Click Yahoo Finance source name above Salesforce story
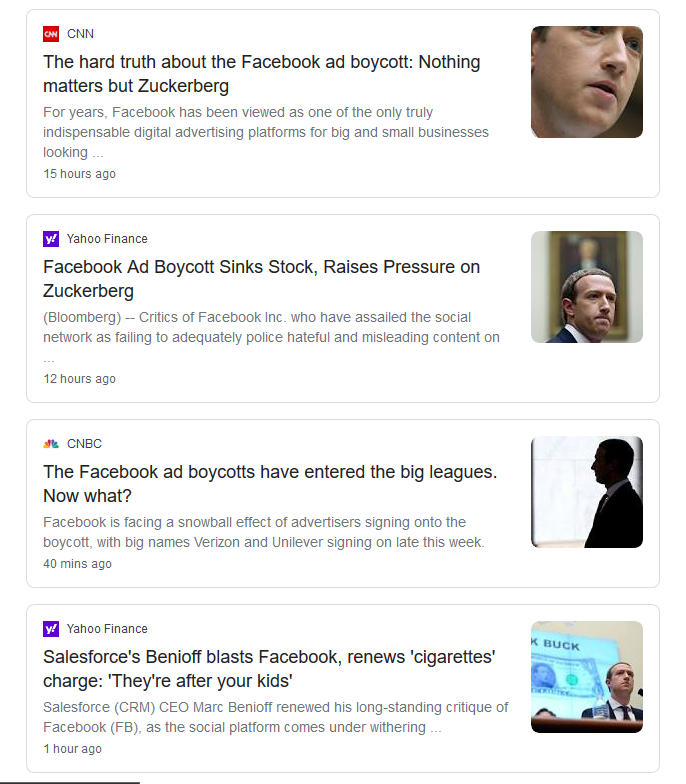Image resolution: width=686 pixels, height=784 pixels. [x=107, y=629]
